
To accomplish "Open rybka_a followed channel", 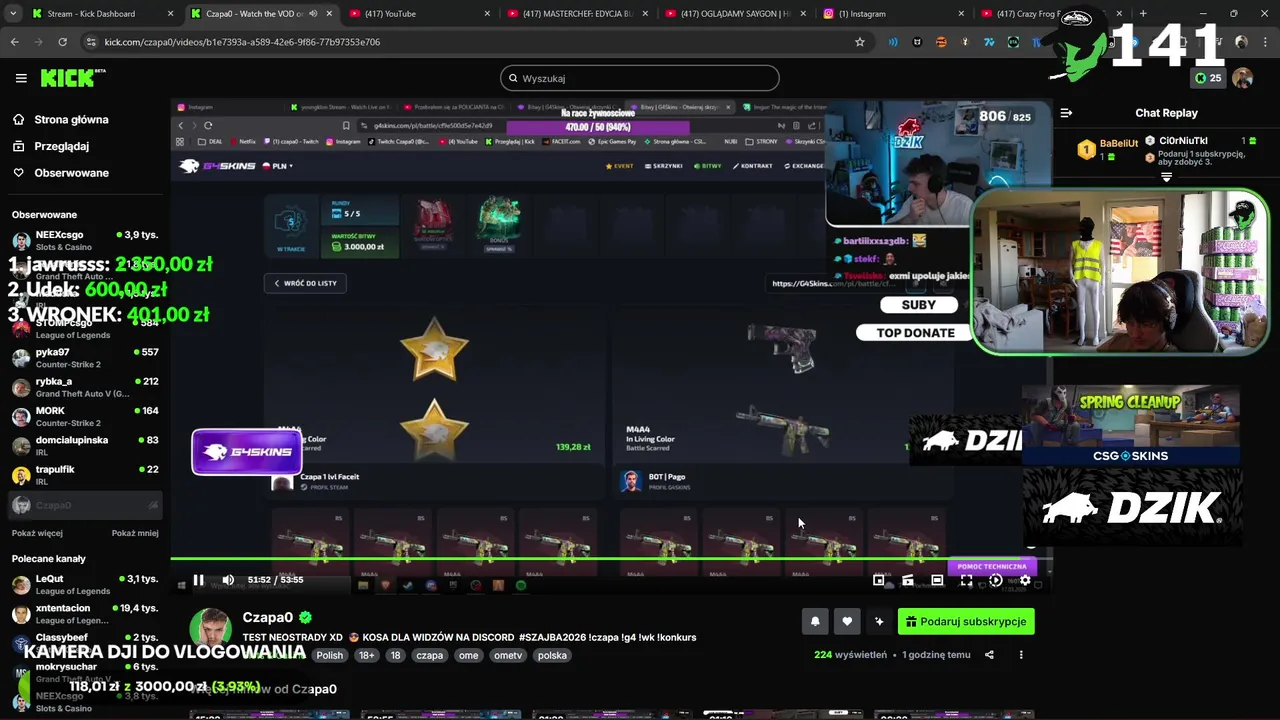I will (x=85, y=388).
